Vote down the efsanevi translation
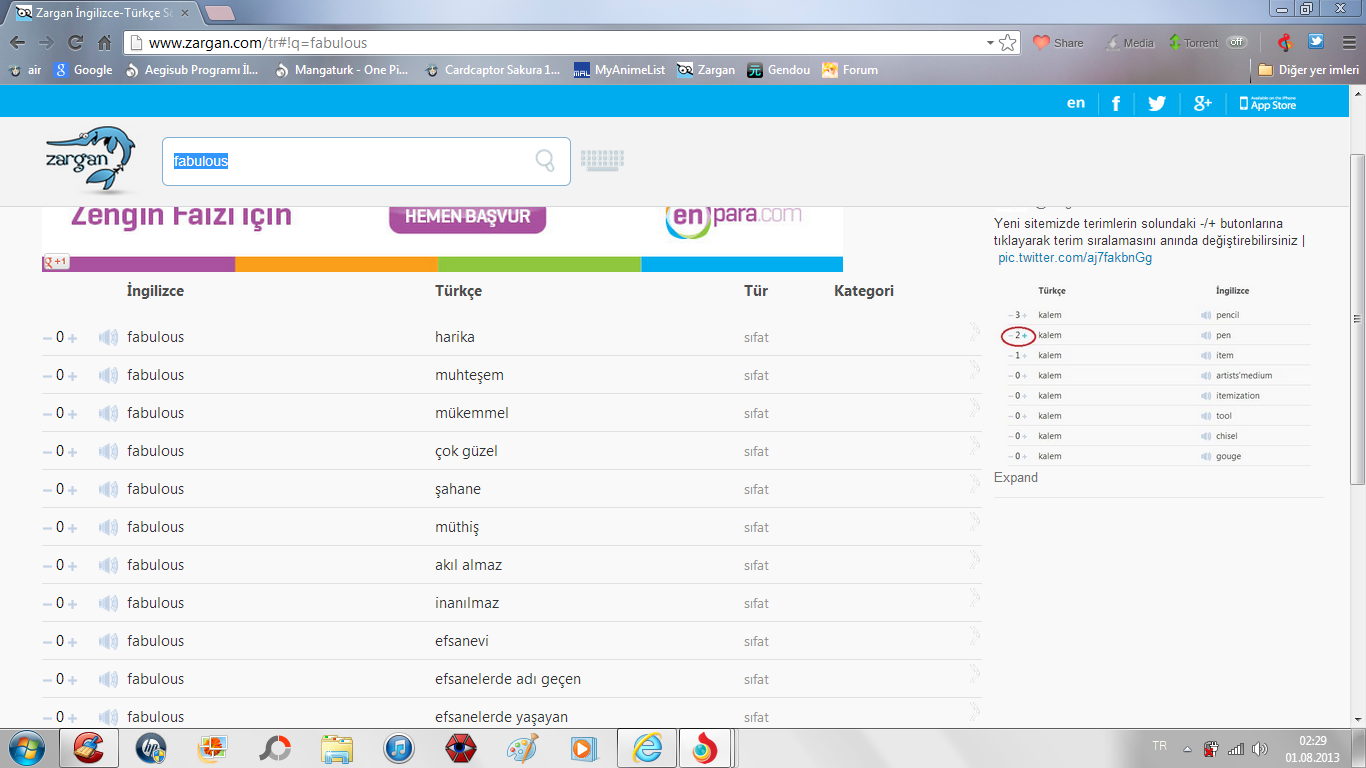 (x=47, y=642)
